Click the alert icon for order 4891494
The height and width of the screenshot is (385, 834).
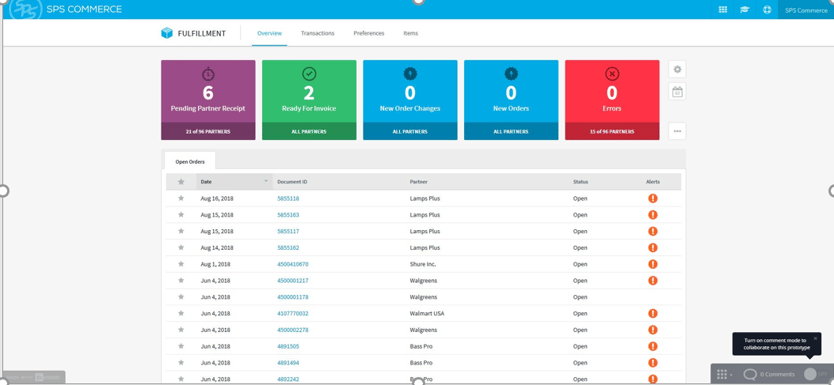(653, 363)
